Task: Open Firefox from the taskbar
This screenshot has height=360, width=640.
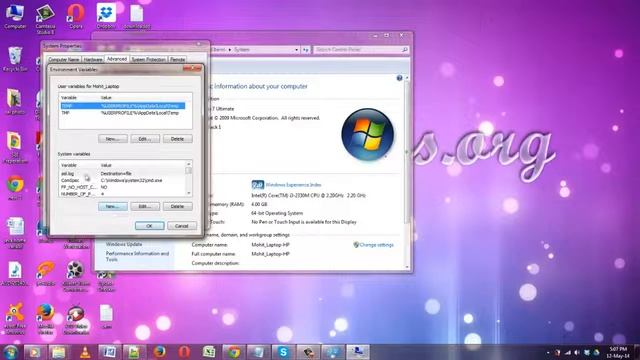Action: pyautogui.click(x=159, y=352)
